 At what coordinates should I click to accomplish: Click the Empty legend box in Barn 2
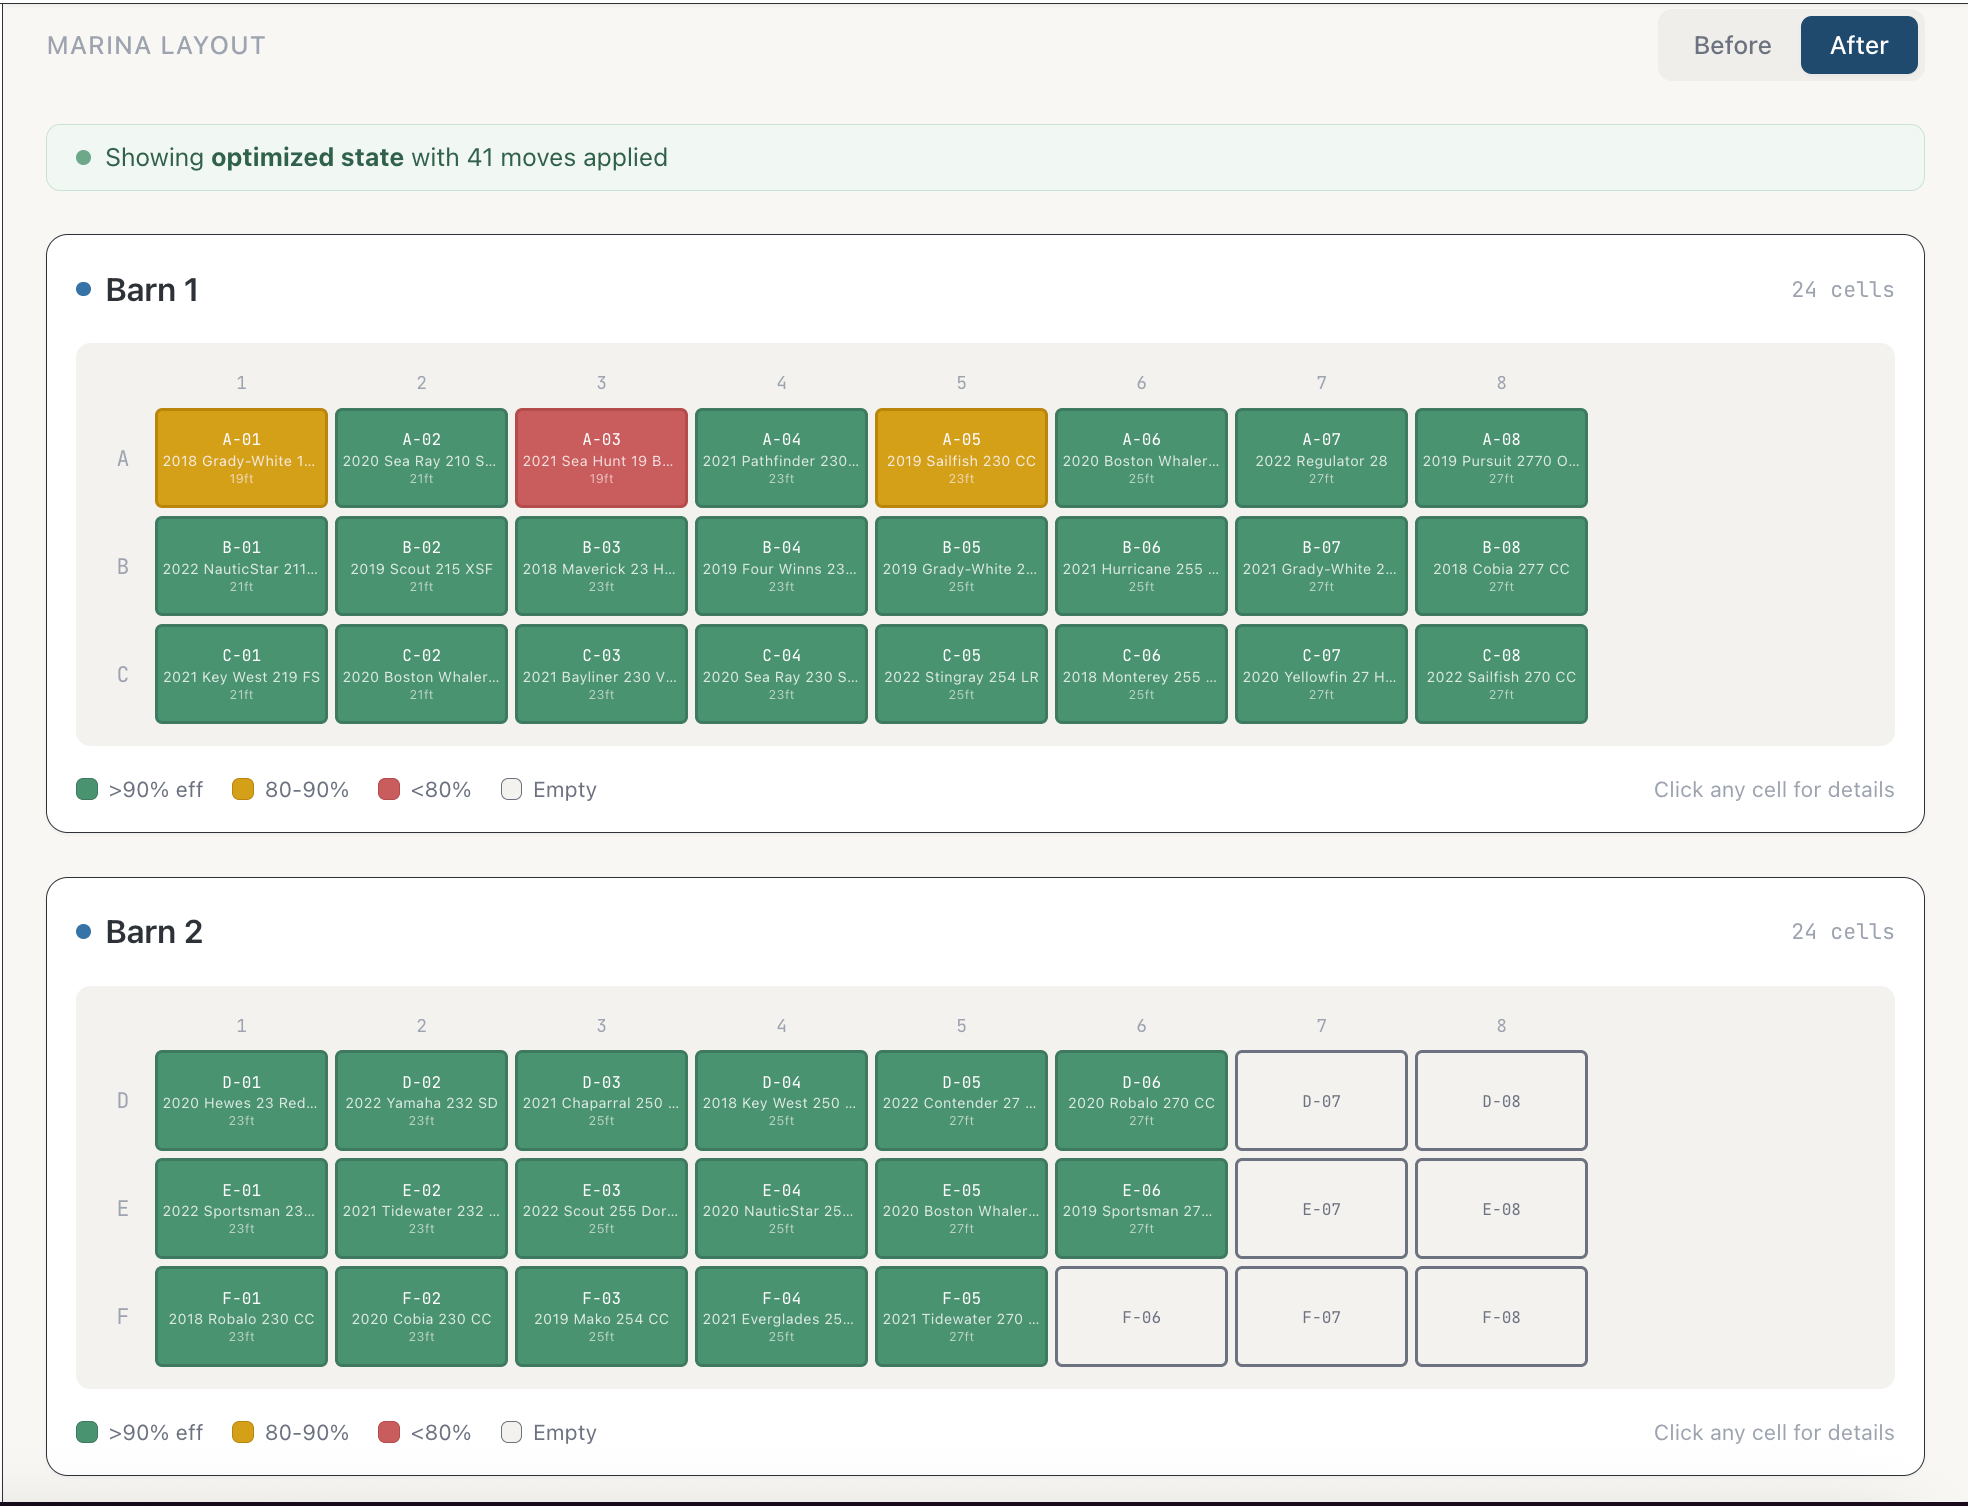511,1433
